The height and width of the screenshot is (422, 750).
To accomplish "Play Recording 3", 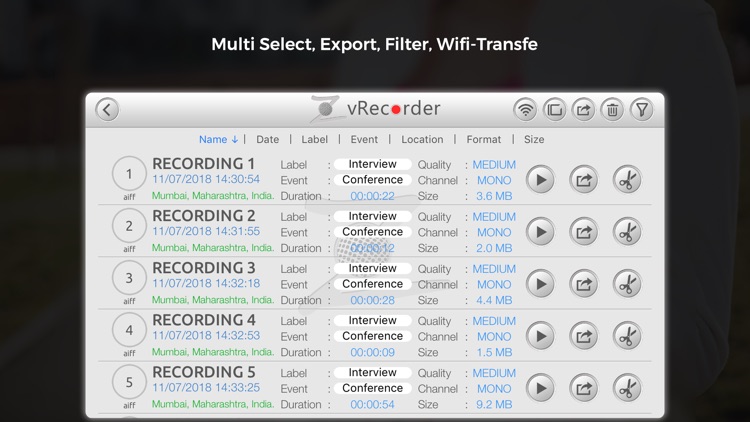I will coord(540,284).
